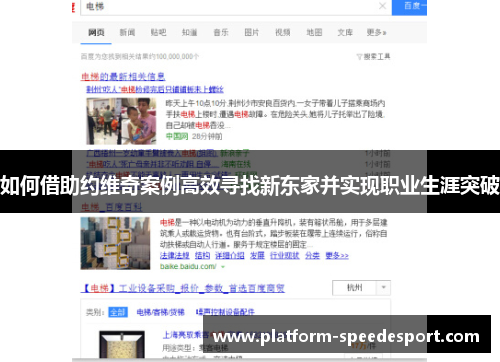Screen dimensions: 500x362
Task: Open the 电梯的最新相关信息 link
Action: click(x=123, y=77)
